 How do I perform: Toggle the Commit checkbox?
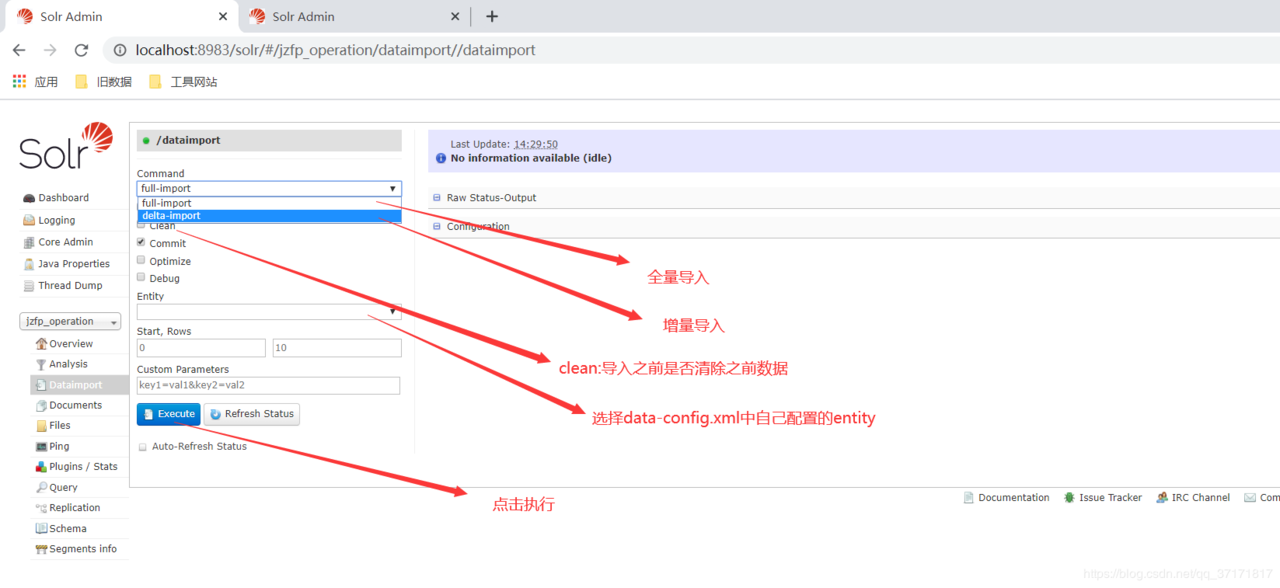click(x=141, y=242)
